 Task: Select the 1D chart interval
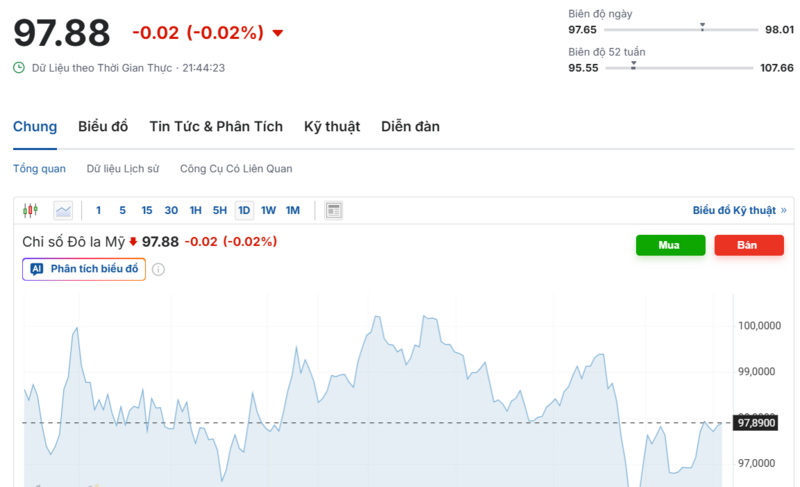[x=244, y=210]
